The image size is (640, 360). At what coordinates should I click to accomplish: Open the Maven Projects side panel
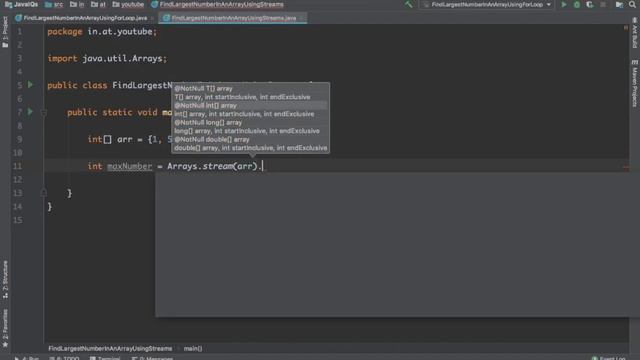pos(635,84)
